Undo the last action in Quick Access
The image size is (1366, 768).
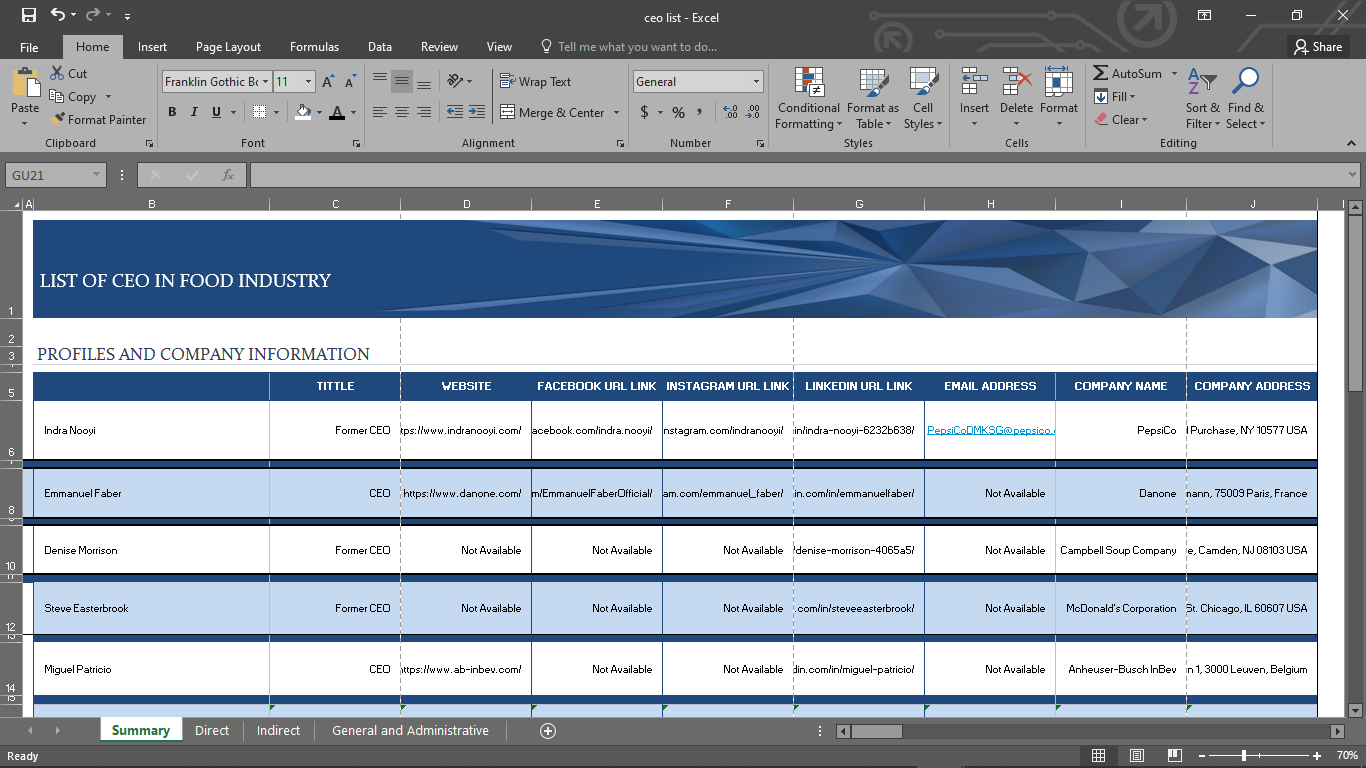[57, 16]
